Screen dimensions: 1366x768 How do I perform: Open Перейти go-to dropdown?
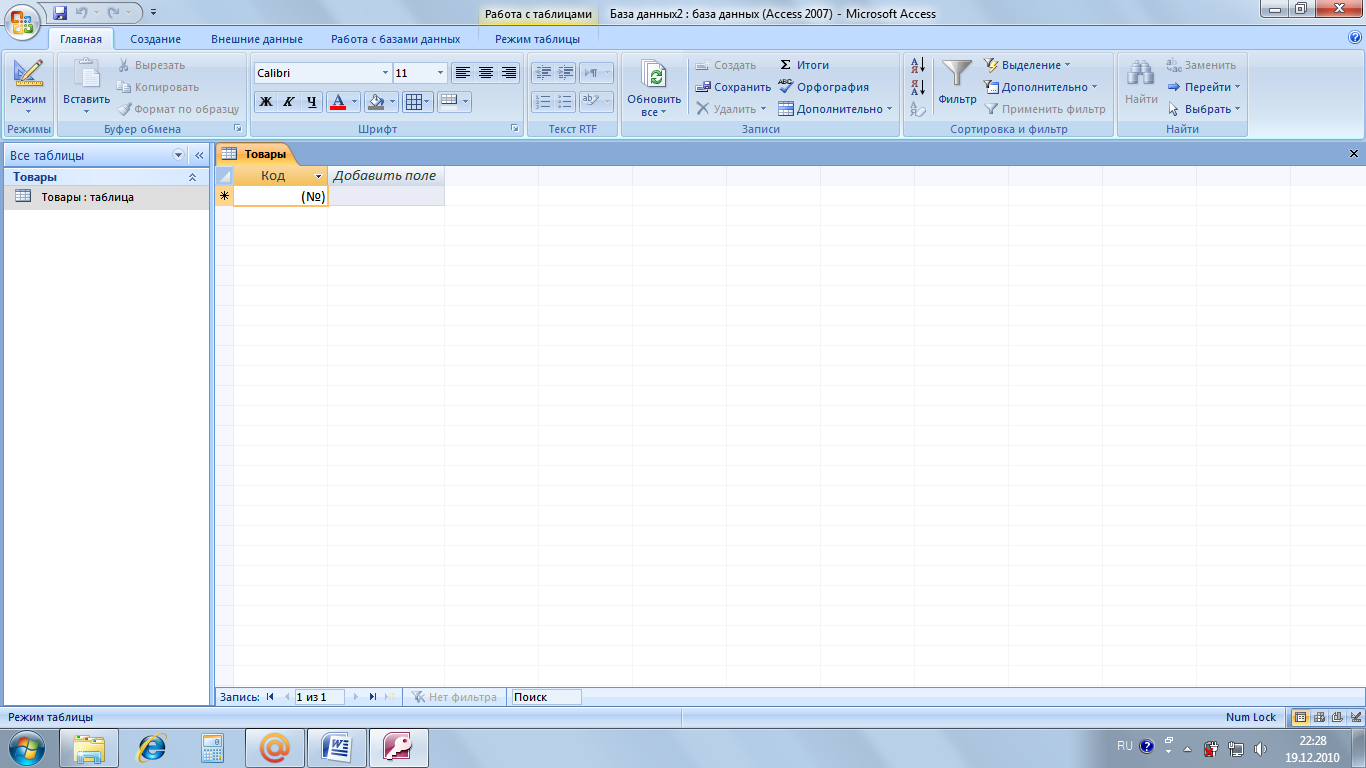(x=1204, y=87)
